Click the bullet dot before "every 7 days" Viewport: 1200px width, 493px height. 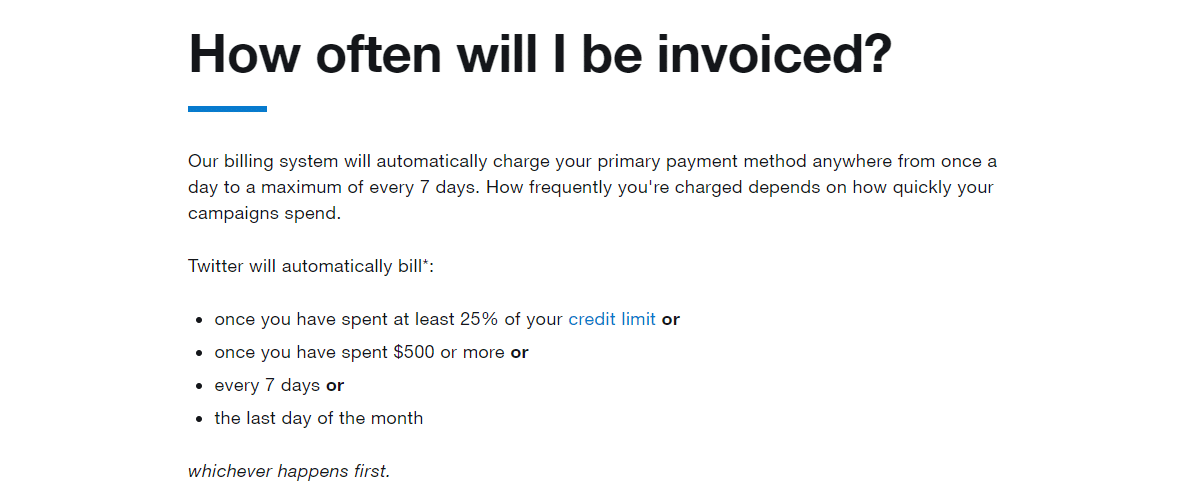[201, 386]
